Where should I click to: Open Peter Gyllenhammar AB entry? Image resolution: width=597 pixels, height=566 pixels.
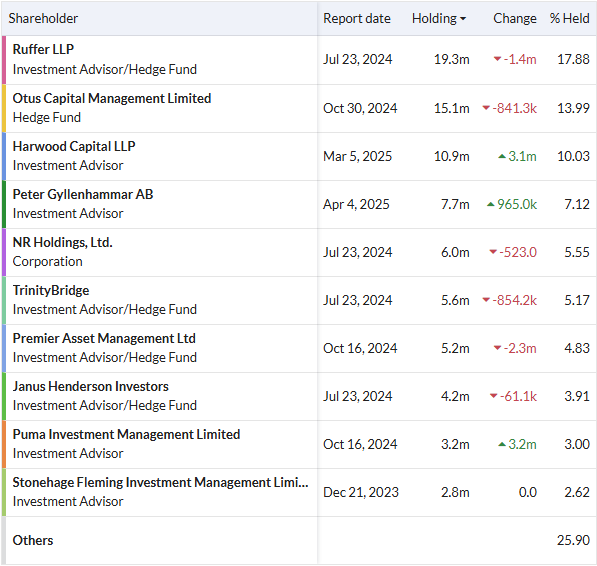coord(83,195)
